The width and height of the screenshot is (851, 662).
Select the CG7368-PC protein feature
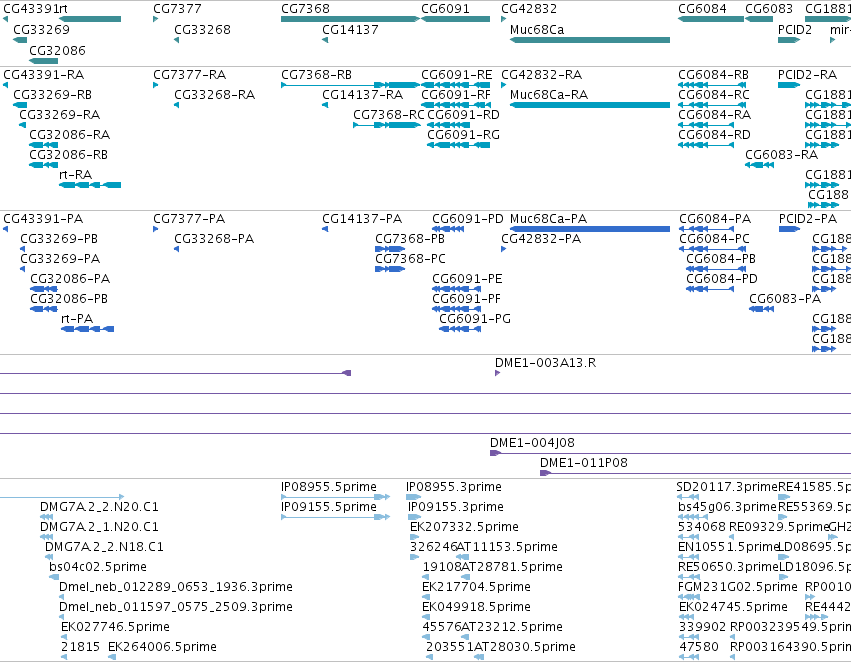pos(390,269)
